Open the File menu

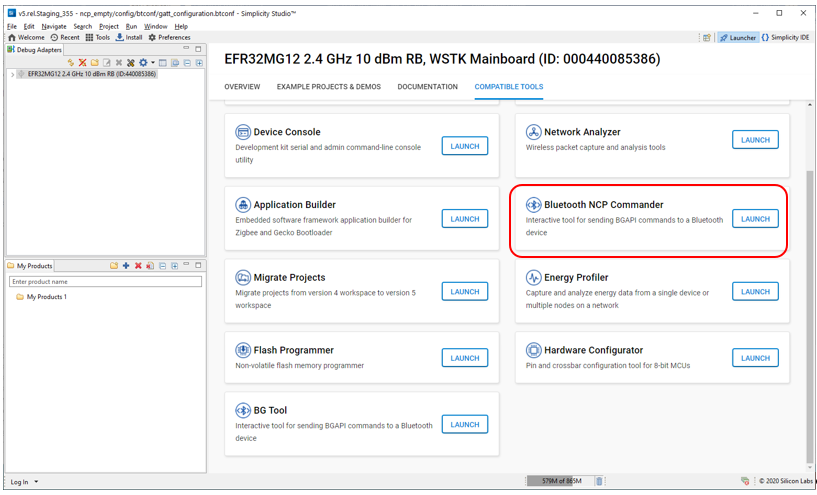(x=12, y=26)
